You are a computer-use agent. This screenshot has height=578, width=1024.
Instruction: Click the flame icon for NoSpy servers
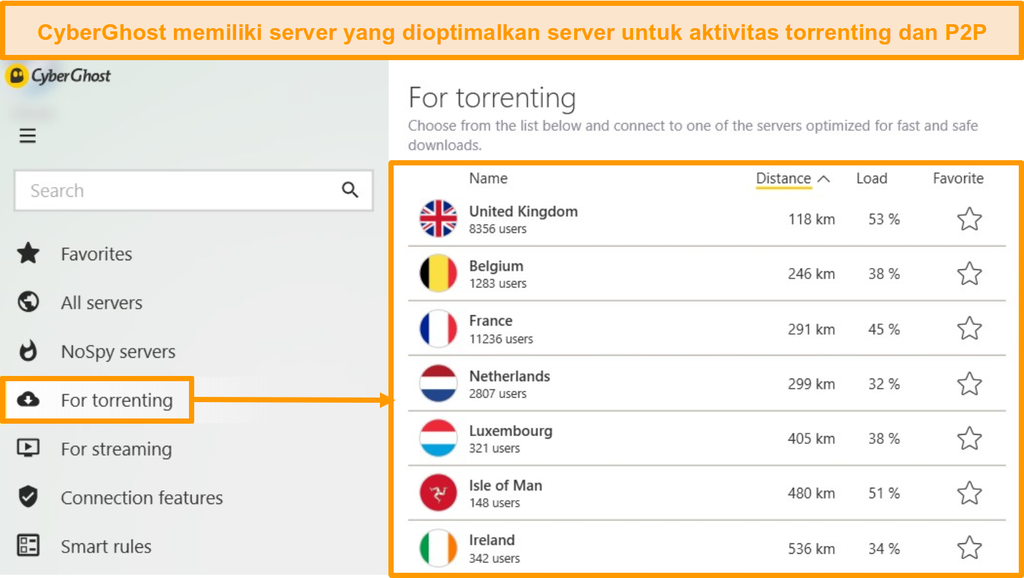coord(28,351)
